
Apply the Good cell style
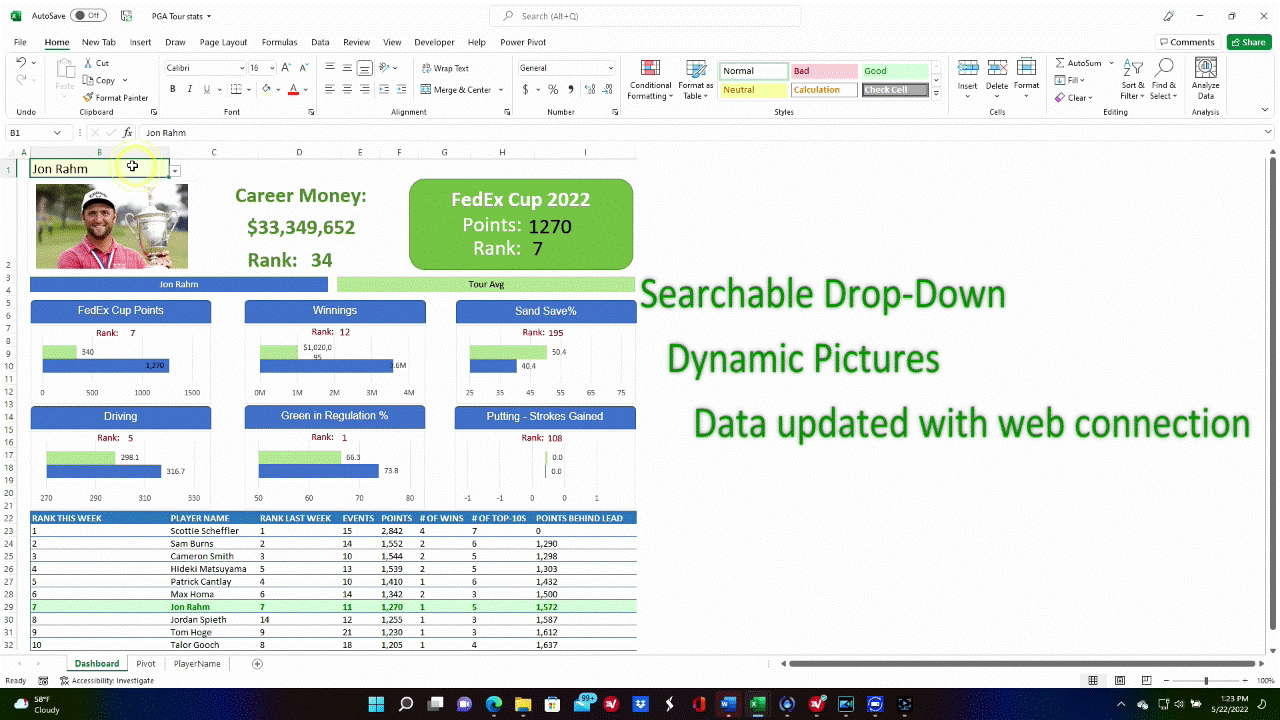point(895,71)
